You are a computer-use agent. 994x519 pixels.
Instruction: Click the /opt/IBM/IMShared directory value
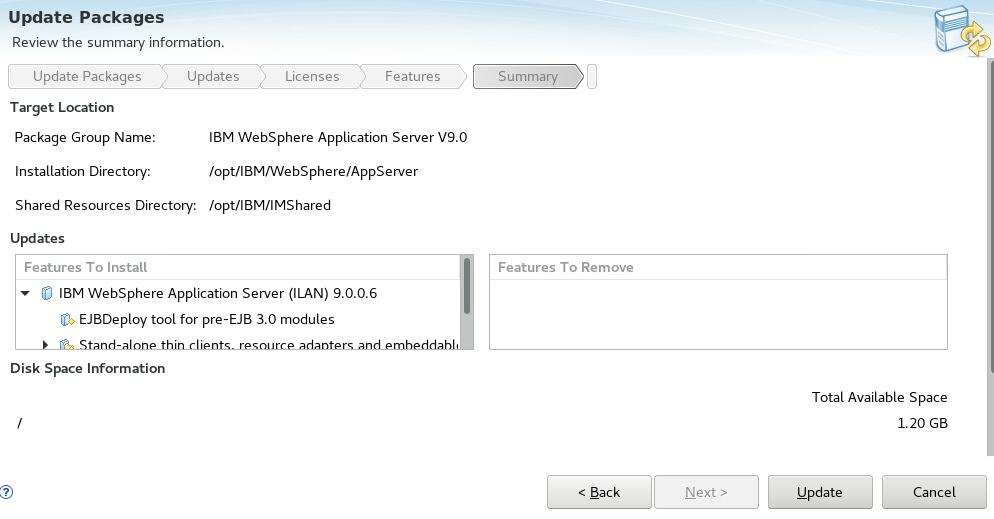269,205
